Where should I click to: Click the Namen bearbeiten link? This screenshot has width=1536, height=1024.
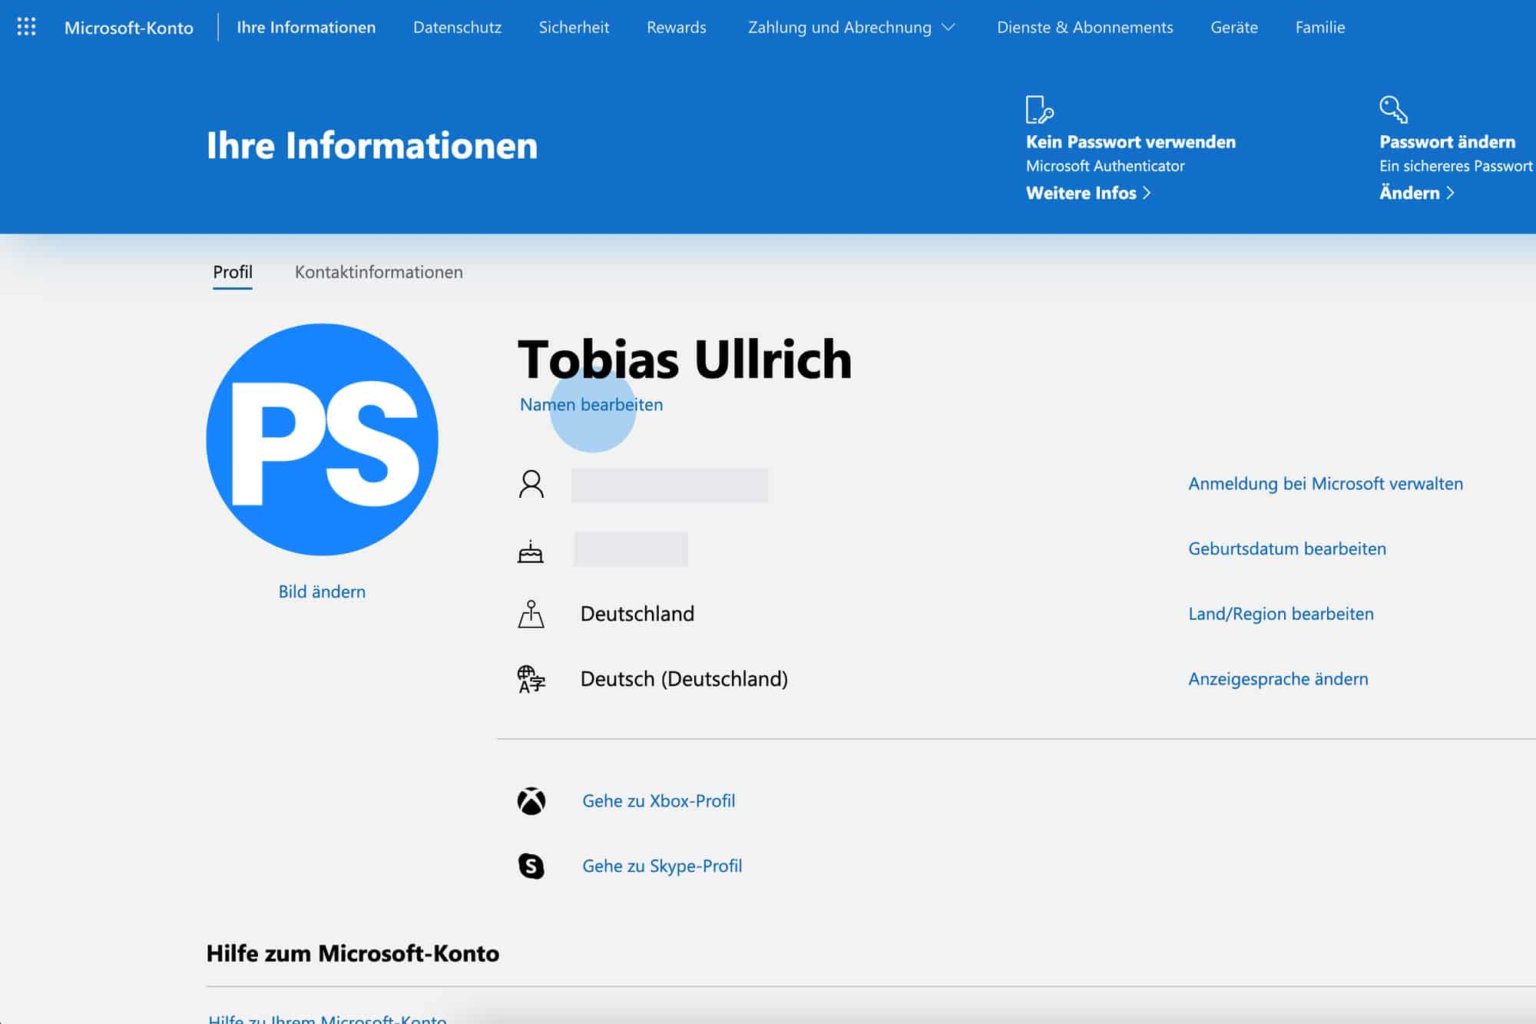(590, 404)
